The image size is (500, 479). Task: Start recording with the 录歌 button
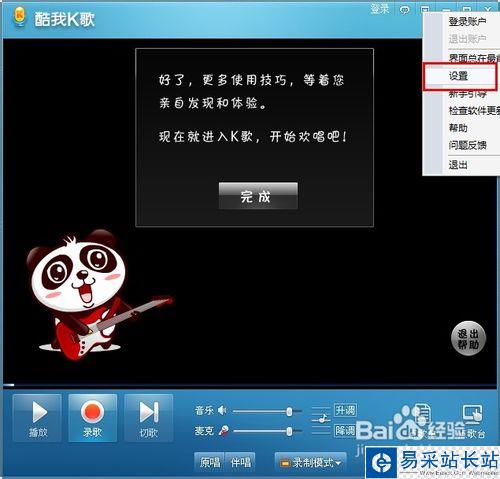[92, 418]
